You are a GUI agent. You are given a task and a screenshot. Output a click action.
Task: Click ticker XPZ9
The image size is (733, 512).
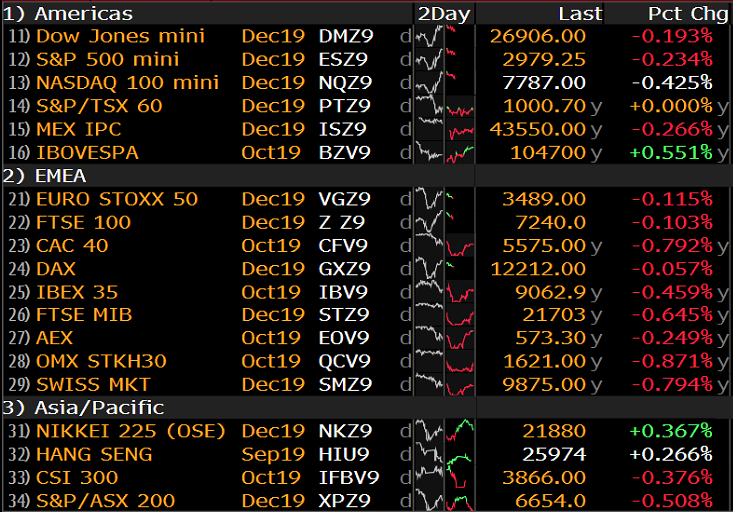click(345, 501)
